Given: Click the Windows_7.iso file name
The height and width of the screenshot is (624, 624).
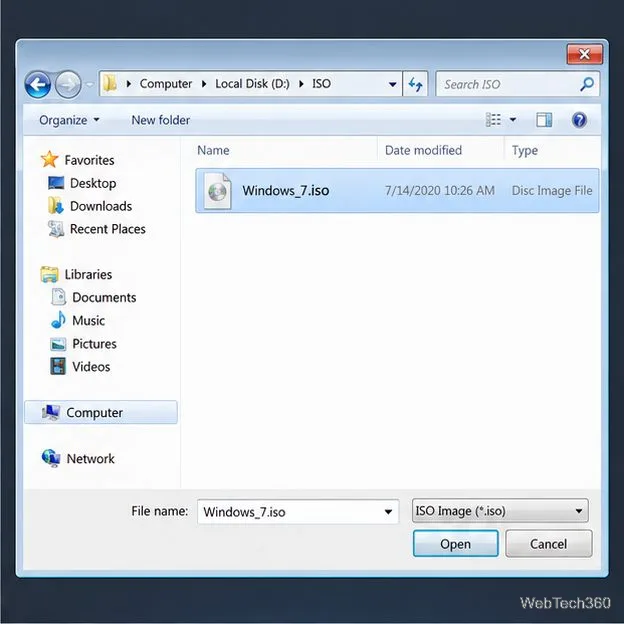Looking at the screenshot, I should 285,191.
